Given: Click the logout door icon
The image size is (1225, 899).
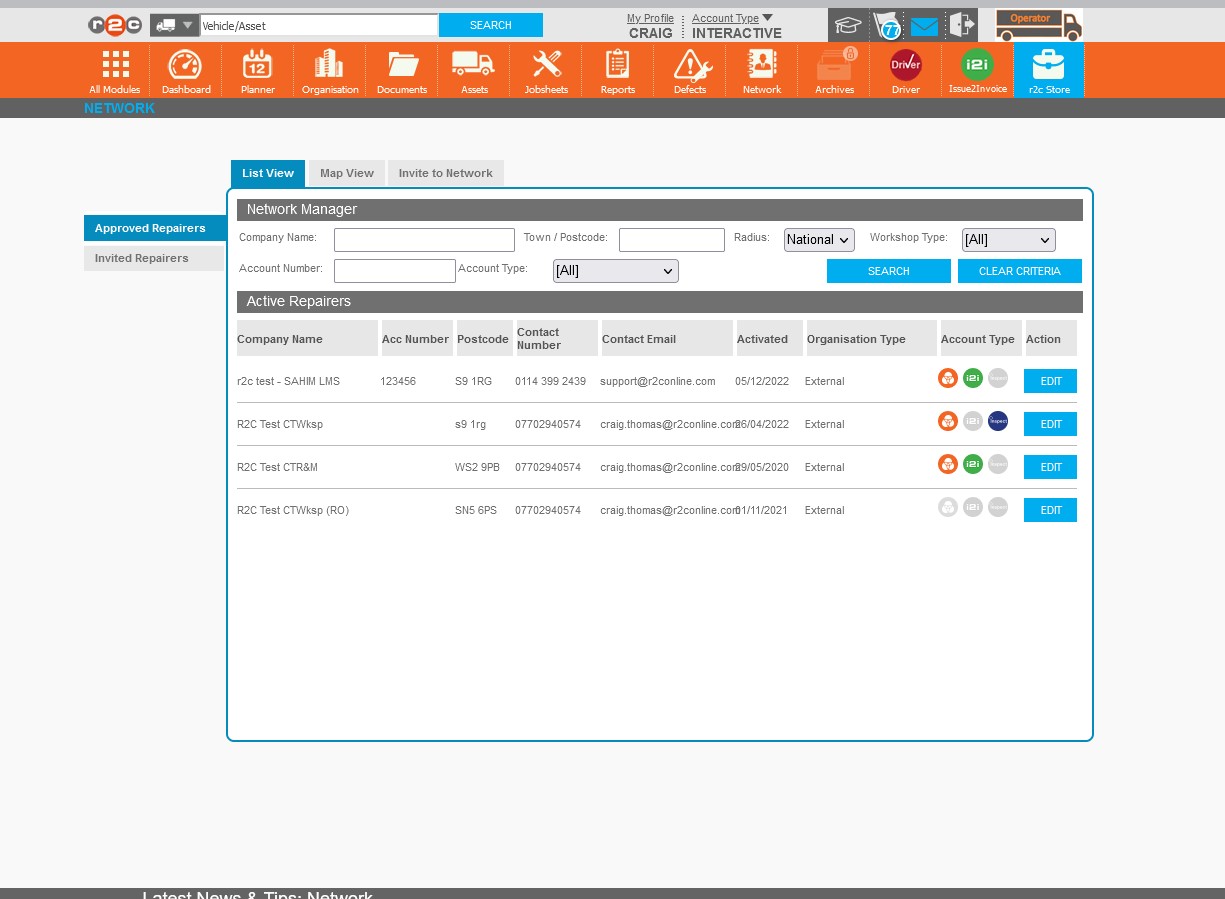Looking at the screenshot, I should pos(961,26).
